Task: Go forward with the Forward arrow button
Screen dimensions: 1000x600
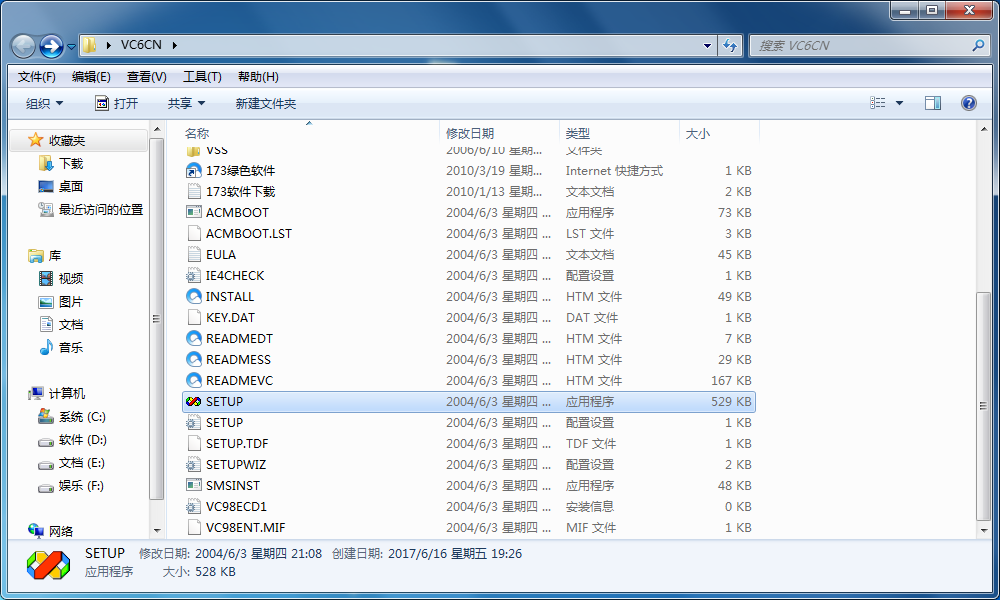Action: coord(51,46)
